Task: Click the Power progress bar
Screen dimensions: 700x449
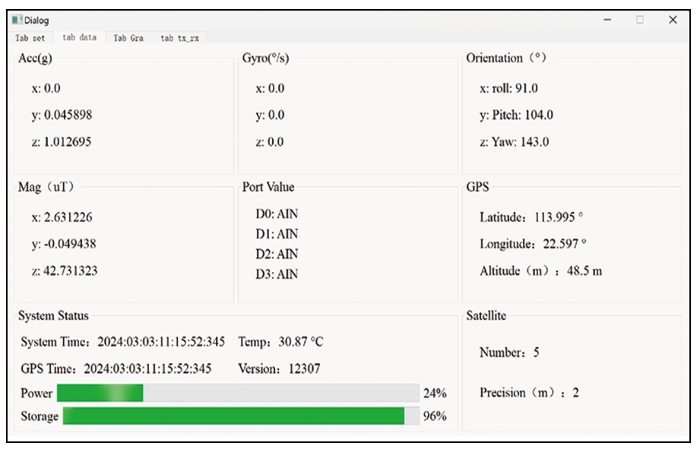Action: coord(238,393)
